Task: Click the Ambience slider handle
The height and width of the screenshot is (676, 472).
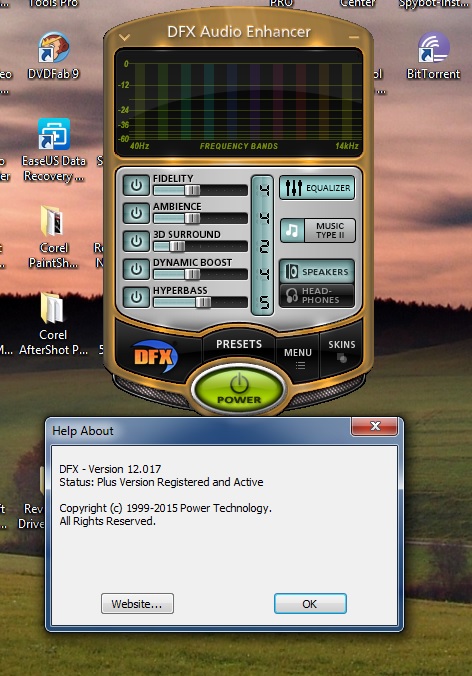Action: [x=192, y=218]
